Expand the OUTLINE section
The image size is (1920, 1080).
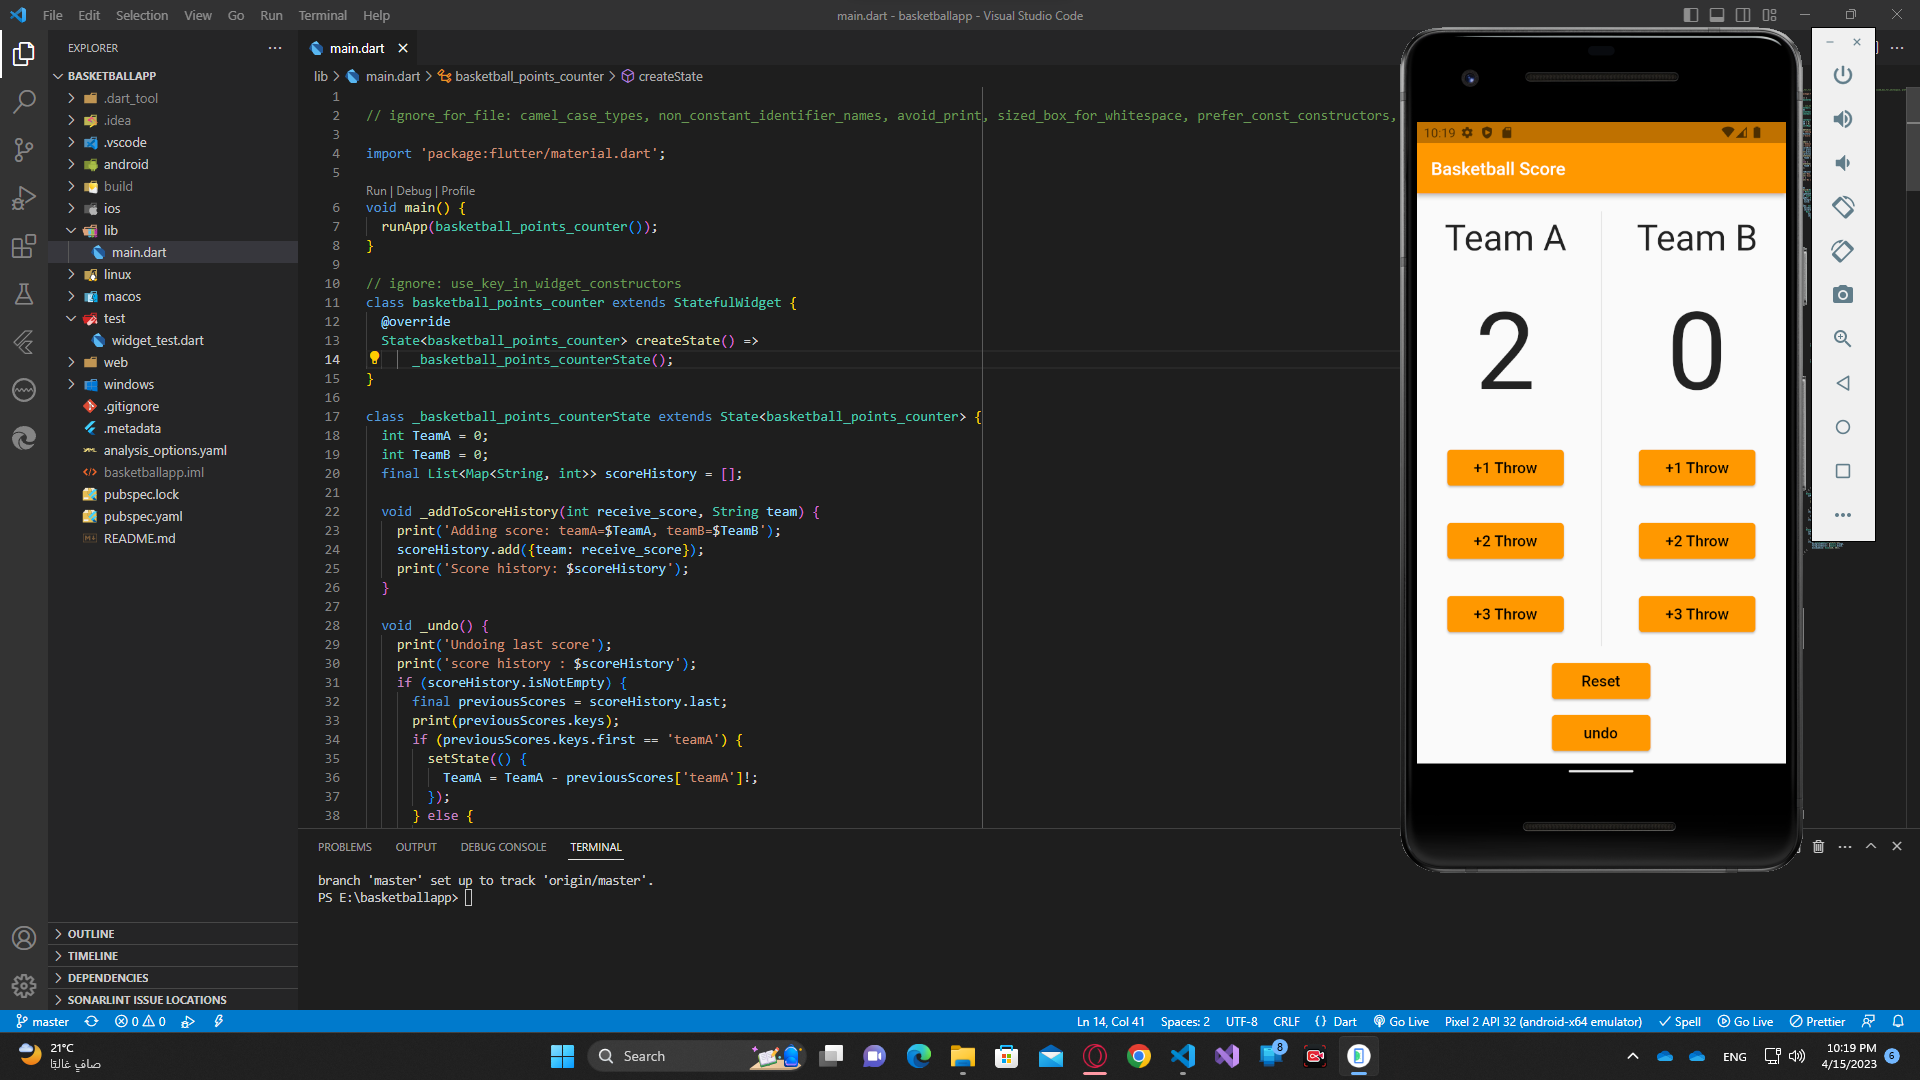[x=90, y=933]
